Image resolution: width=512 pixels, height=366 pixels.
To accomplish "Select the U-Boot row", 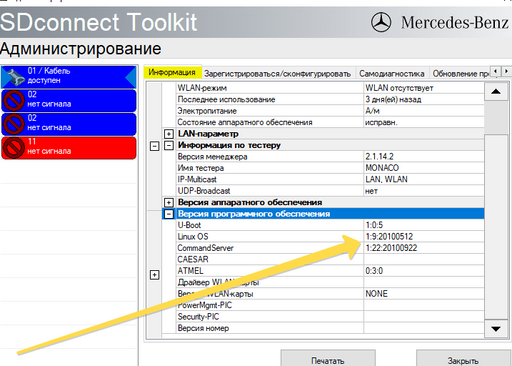I will pyautogui.click(x=330, y=225).
